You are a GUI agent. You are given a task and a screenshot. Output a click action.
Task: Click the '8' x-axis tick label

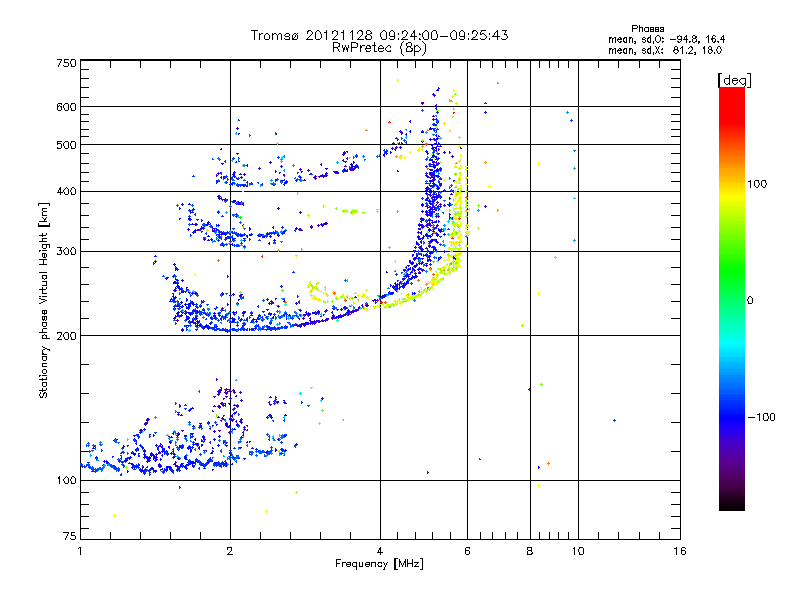[x=530, y=551]
